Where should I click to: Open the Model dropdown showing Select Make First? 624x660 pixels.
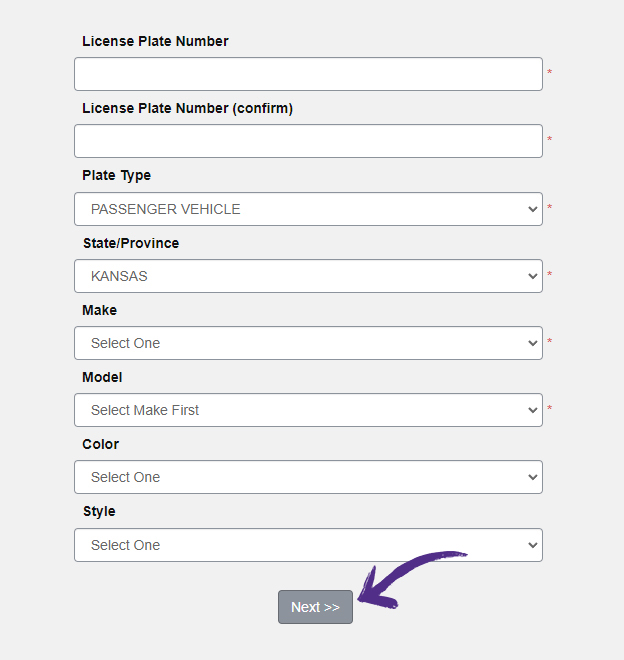click(308, 410)
